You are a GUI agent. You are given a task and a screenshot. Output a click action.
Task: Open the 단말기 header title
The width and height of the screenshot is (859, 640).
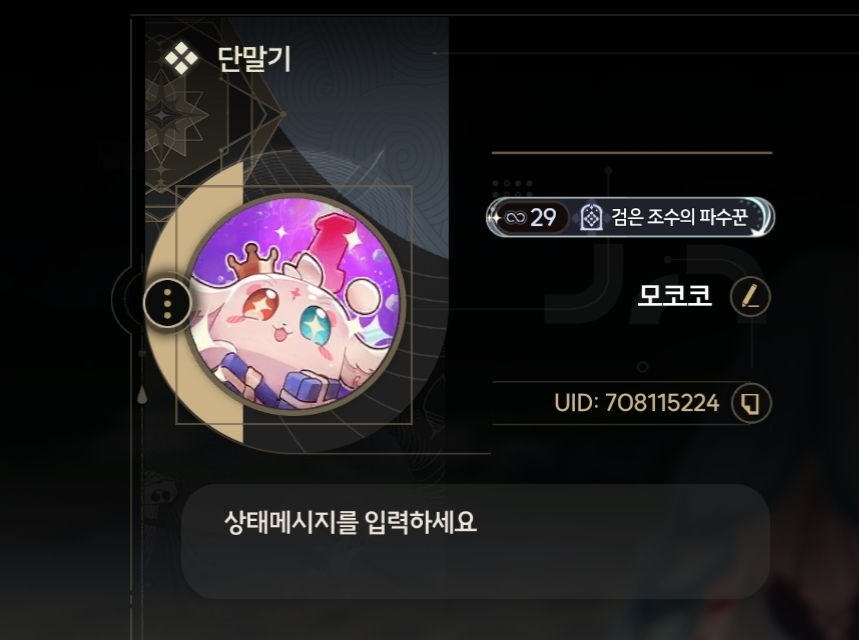(254, 59)
